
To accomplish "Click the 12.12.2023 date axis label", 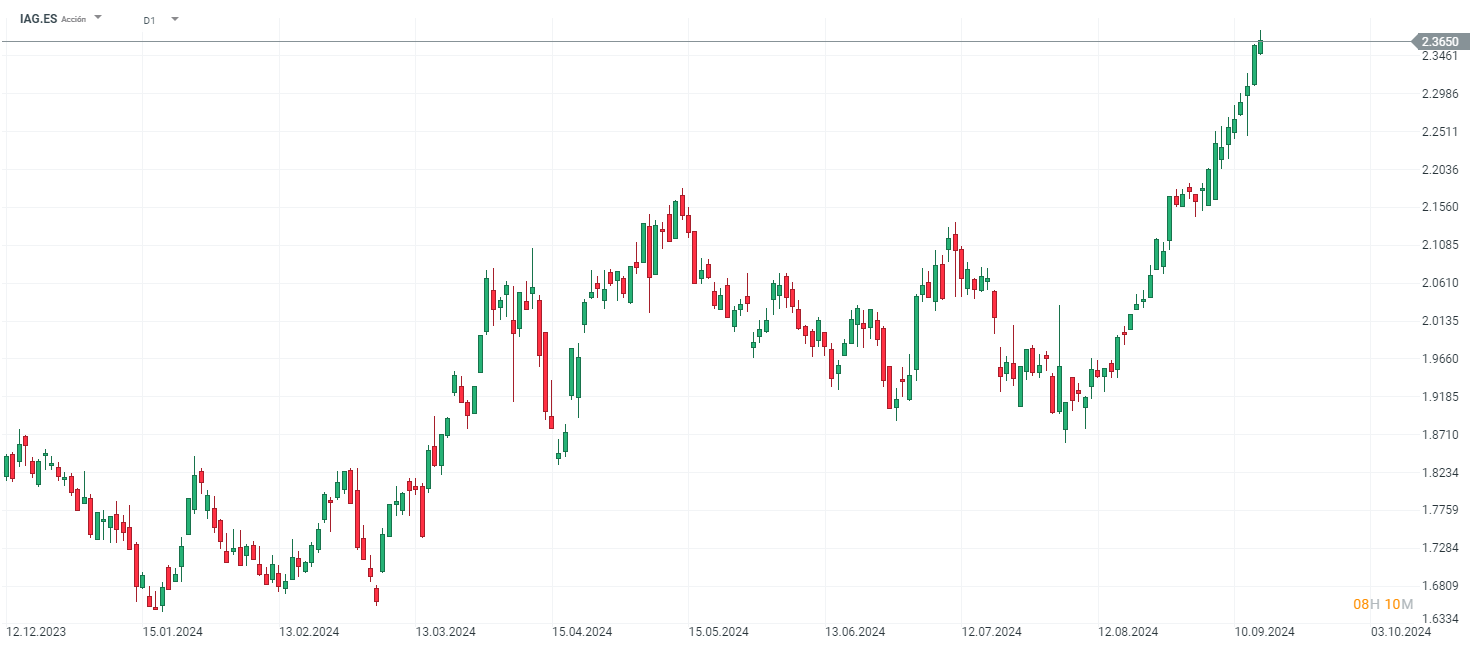I will 36,632.
